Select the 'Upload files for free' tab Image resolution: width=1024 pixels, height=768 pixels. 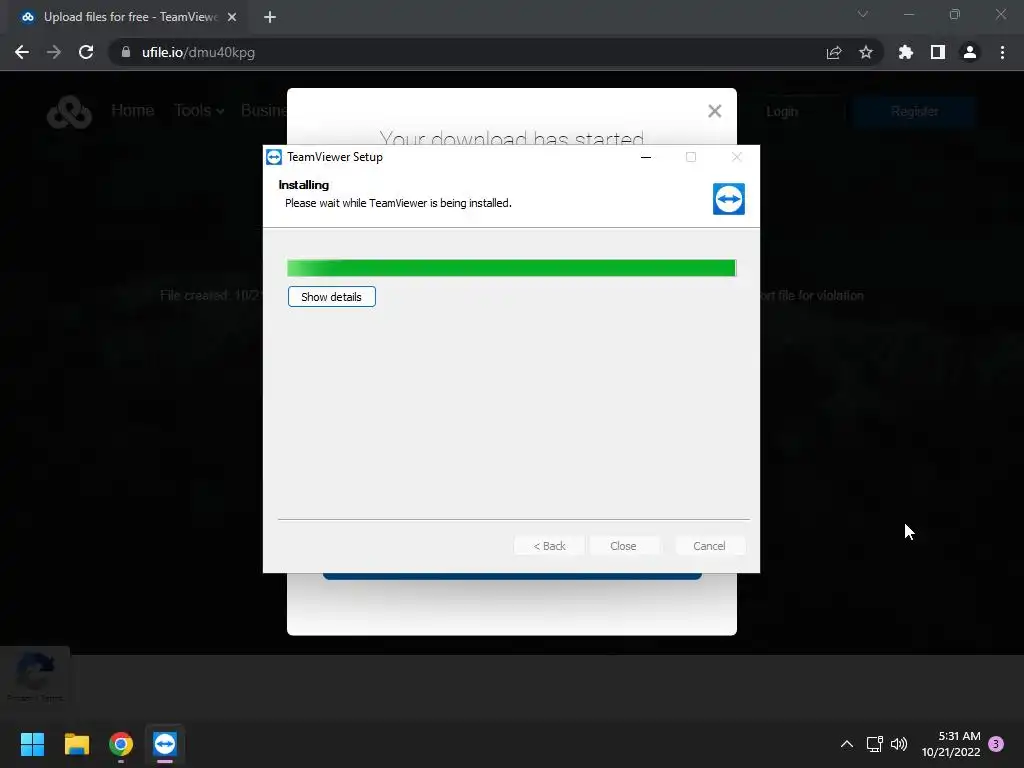pyautogui.click(x=125, y=17)
